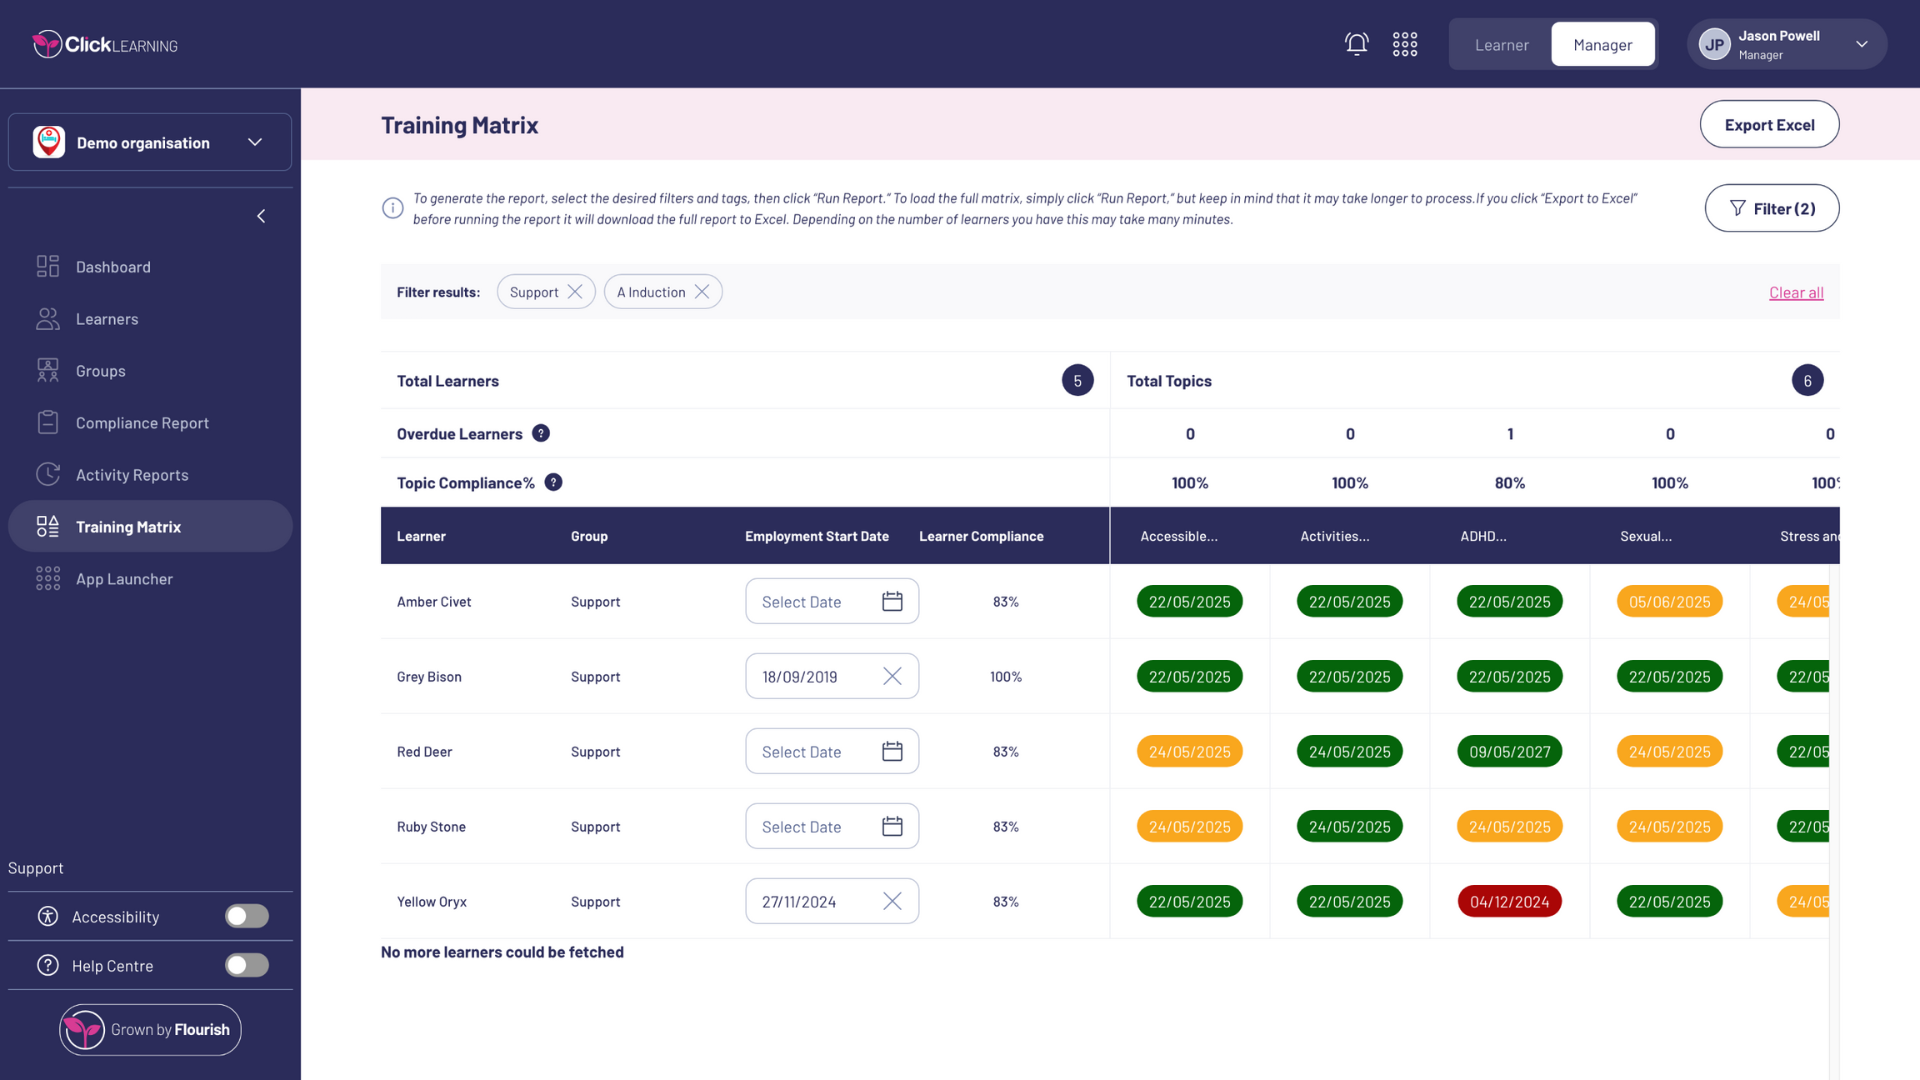Toggle the Accessibility switch
The height and width of the screenshot is (1080, 1920).
click(247, 916)
